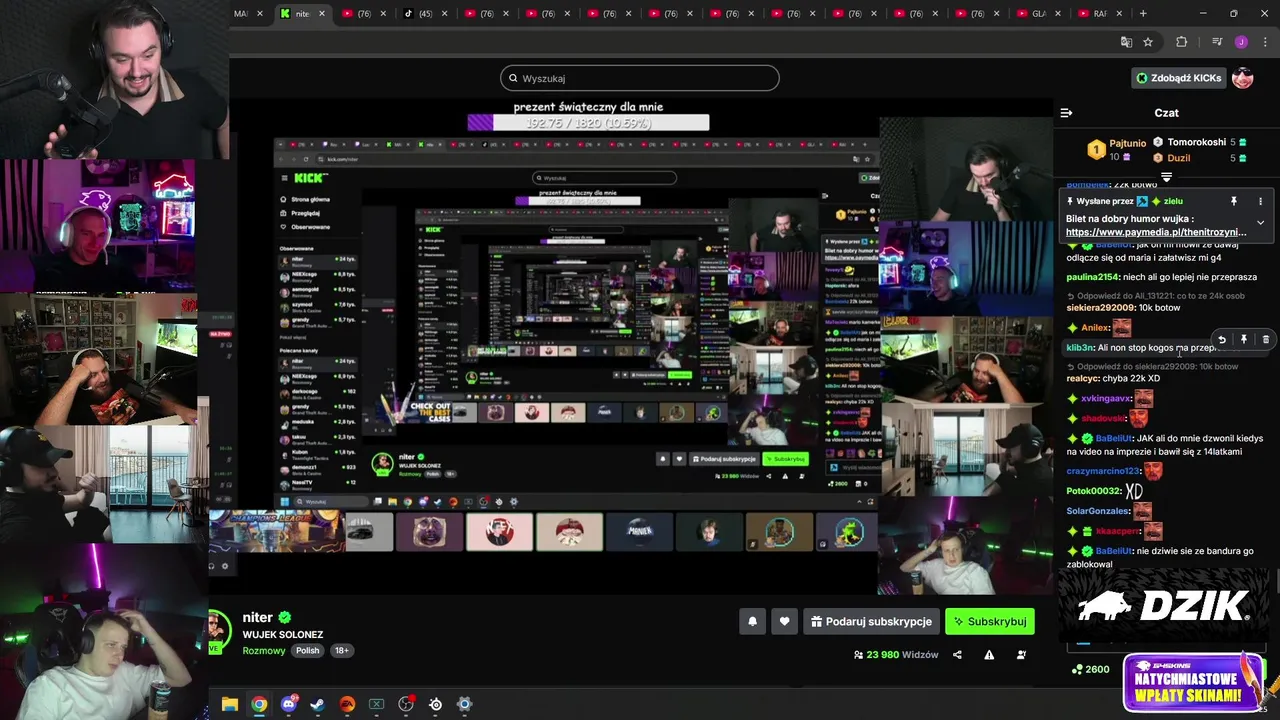Viewport: 1280px width, 720px height.
Task: Click the 18+ tag
Action: tap(341, 650)
